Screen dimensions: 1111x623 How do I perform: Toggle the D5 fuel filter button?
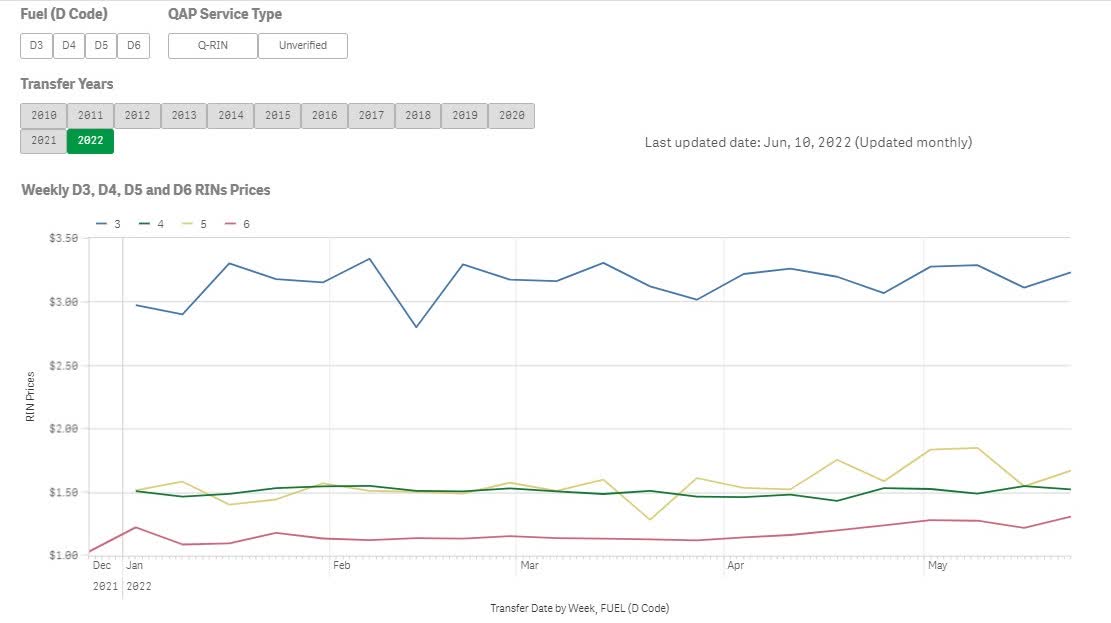101,46
